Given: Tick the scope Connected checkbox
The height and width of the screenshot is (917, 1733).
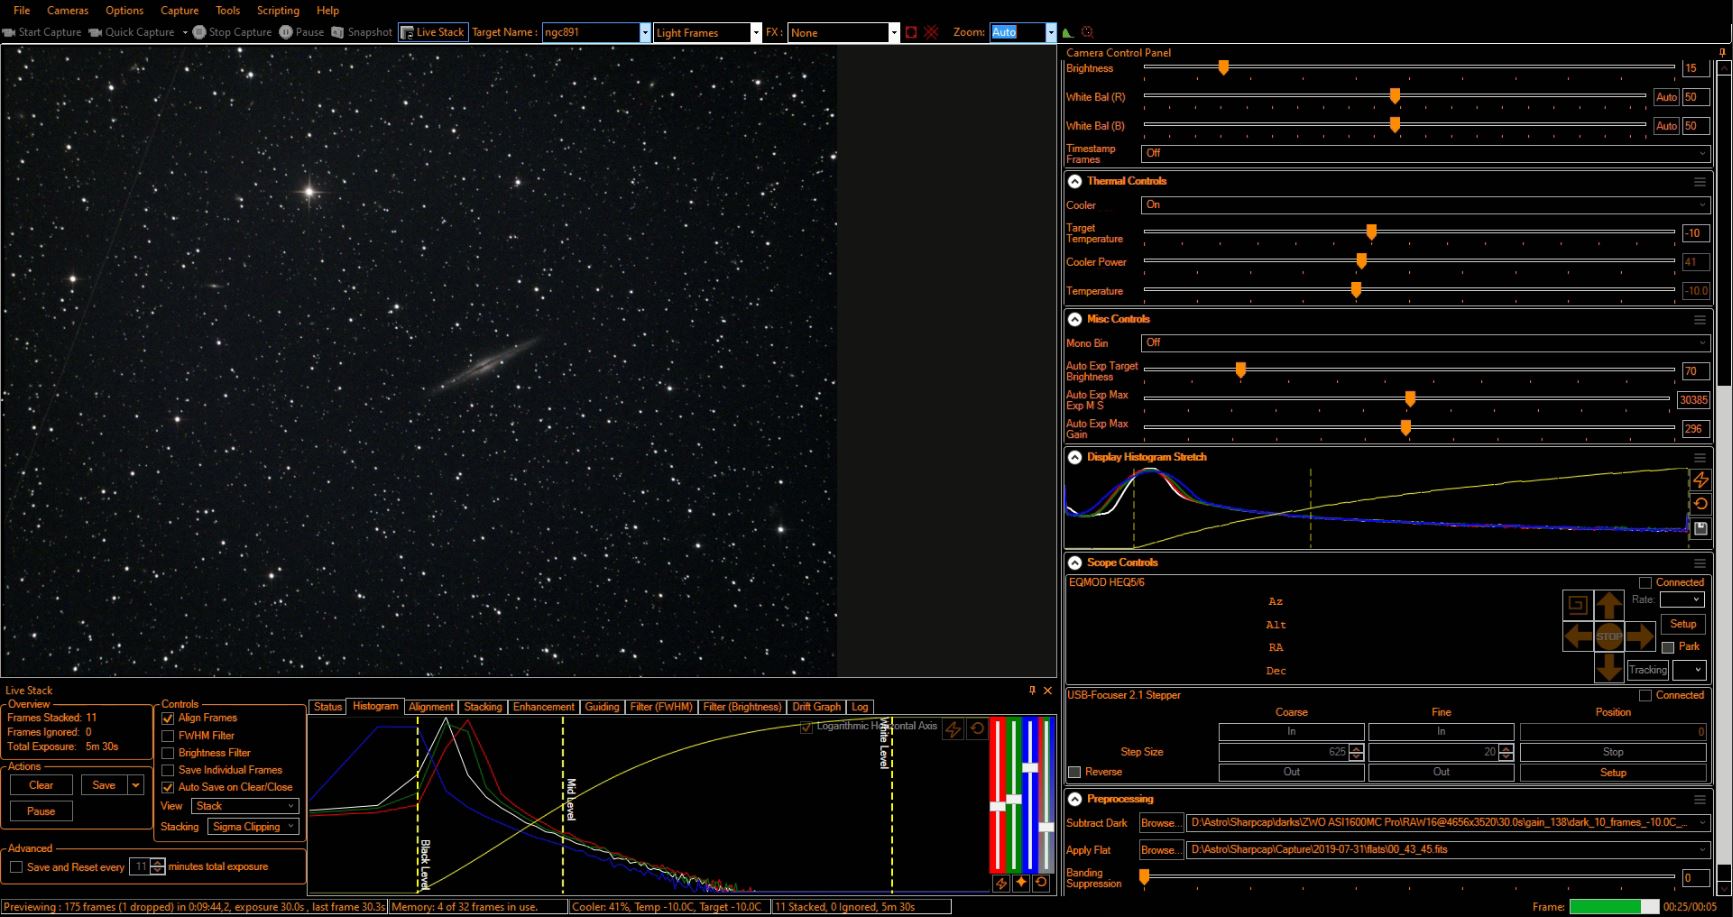Looking at the screenshot, I should (x=1645, y=583).
